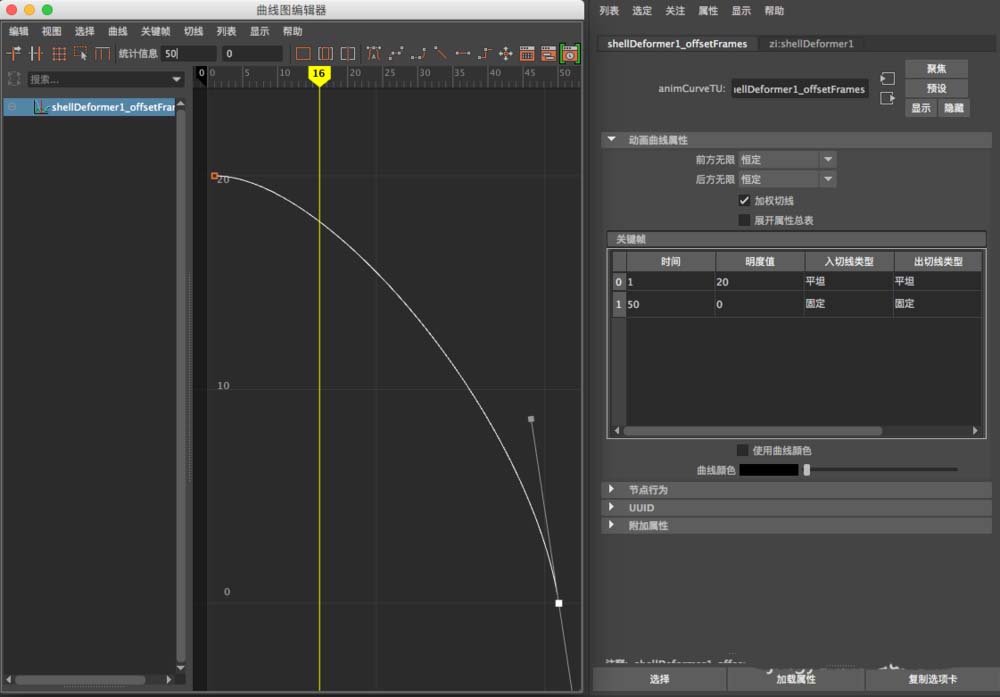
Task: Click the Frame All icon
Action: 303,54
